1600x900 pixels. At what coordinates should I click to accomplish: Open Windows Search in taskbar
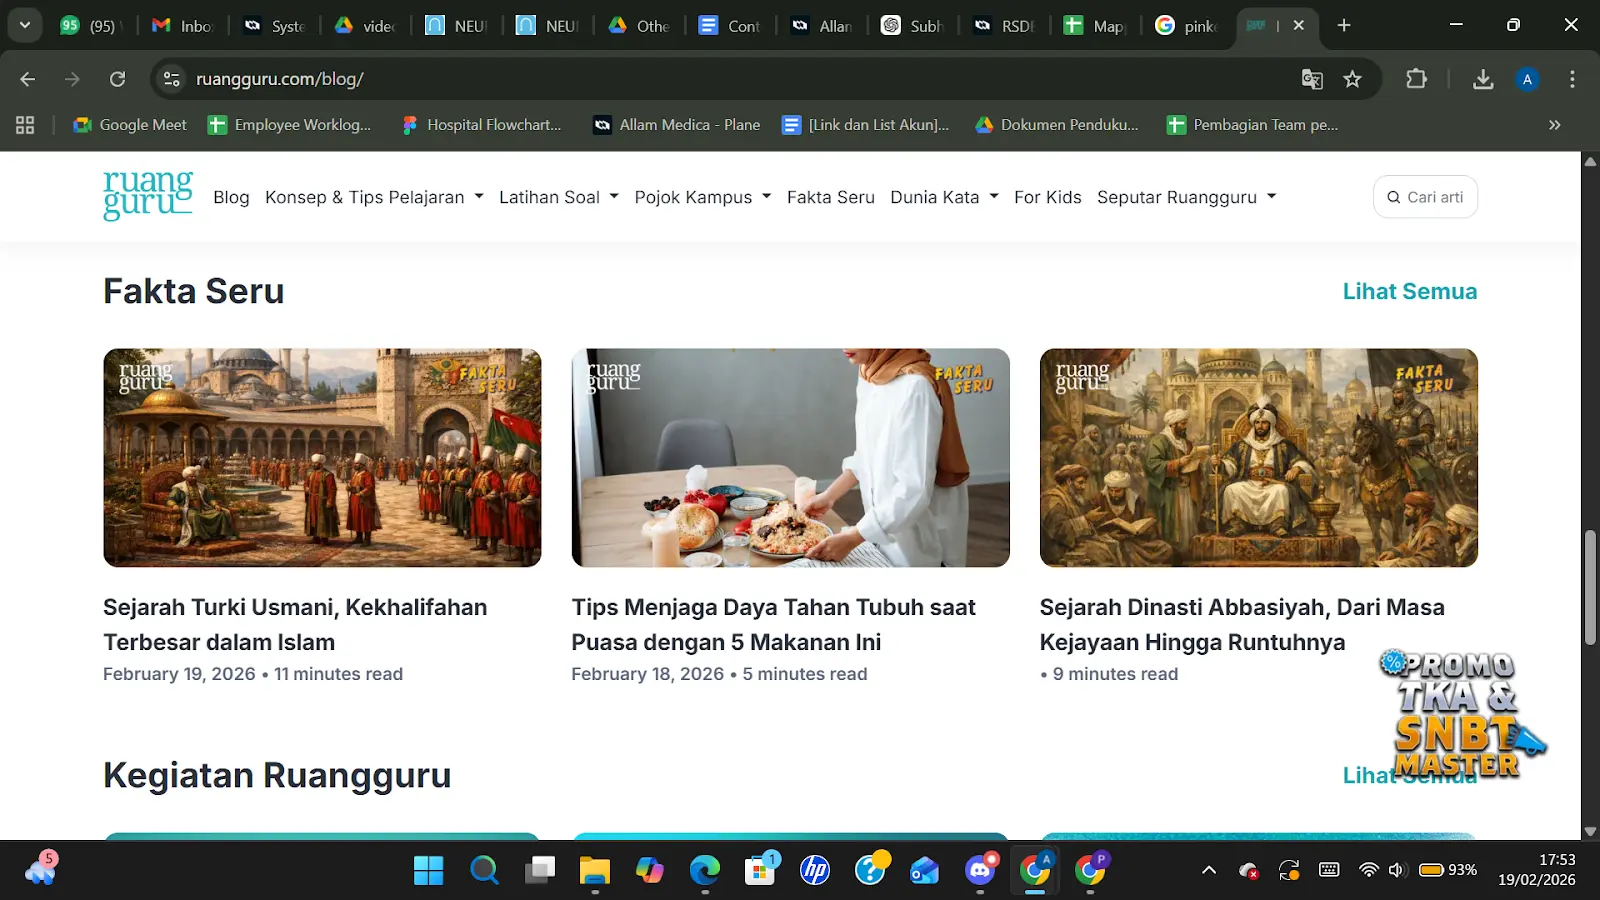pyautogui.click(x=484, y=870)
